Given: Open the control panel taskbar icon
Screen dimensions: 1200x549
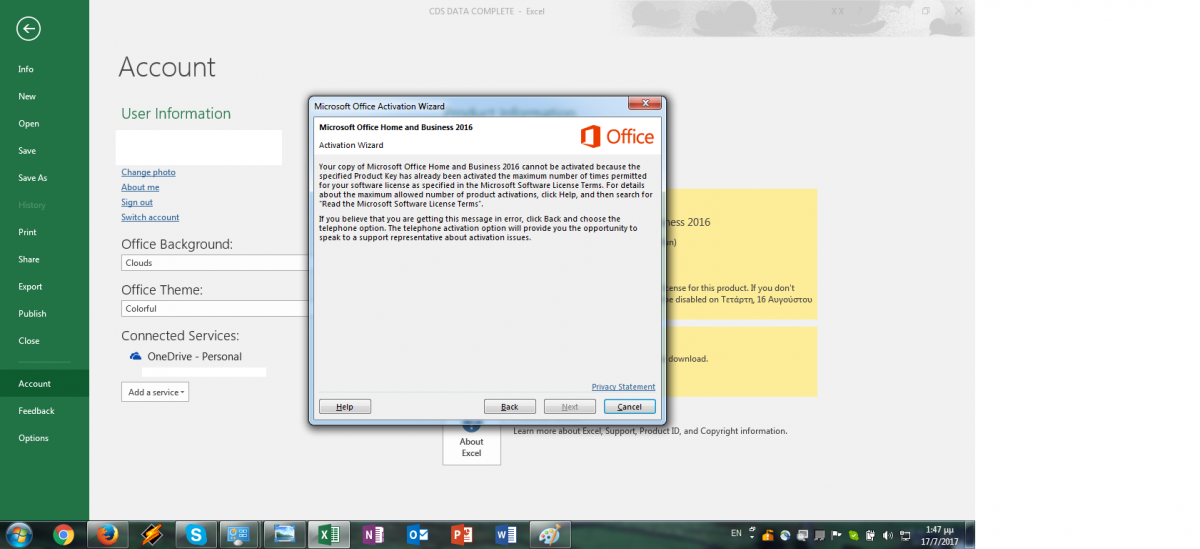Looking at the screenshot, I should [x=240, y=535].
